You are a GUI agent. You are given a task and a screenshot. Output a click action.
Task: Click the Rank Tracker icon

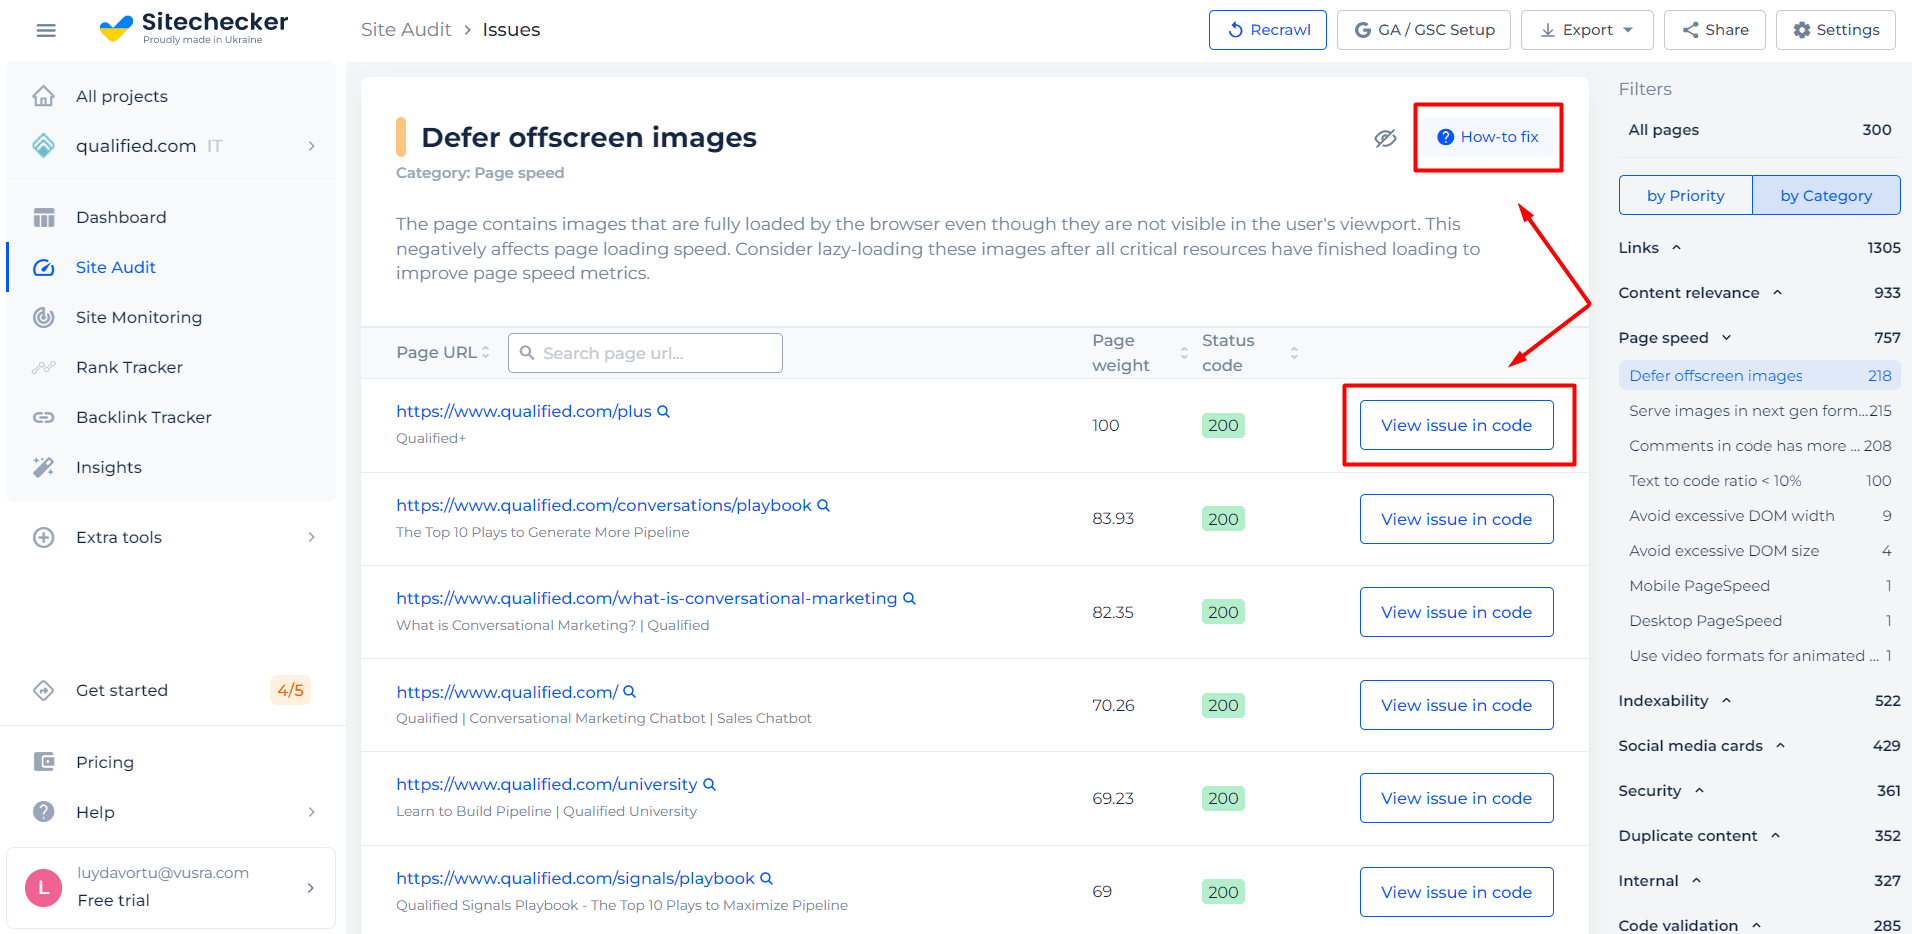point(43,367)
